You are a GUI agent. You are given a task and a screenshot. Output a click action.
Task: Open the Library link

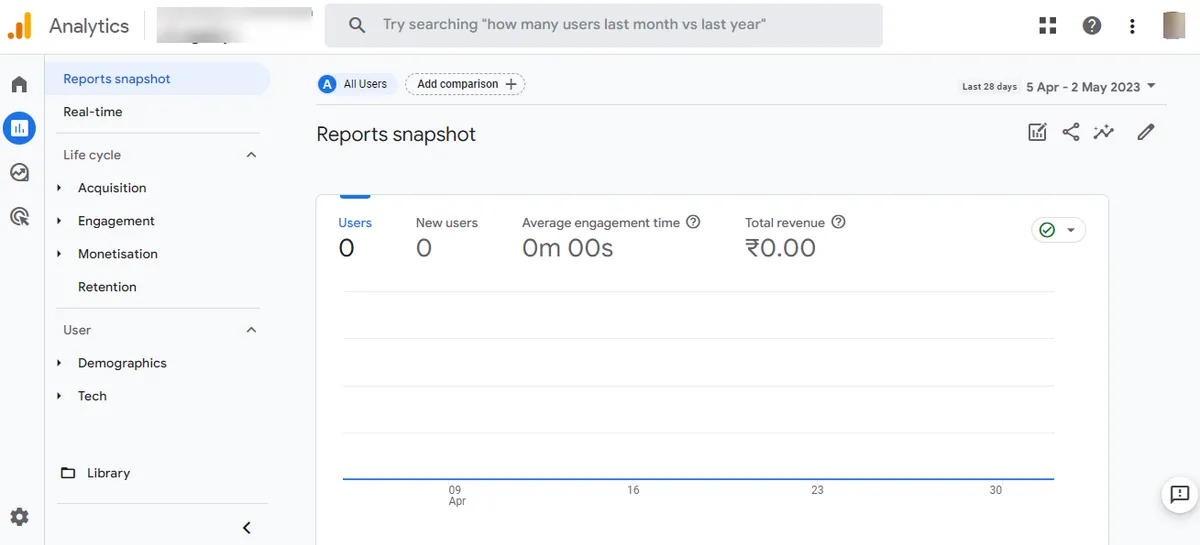108,473
